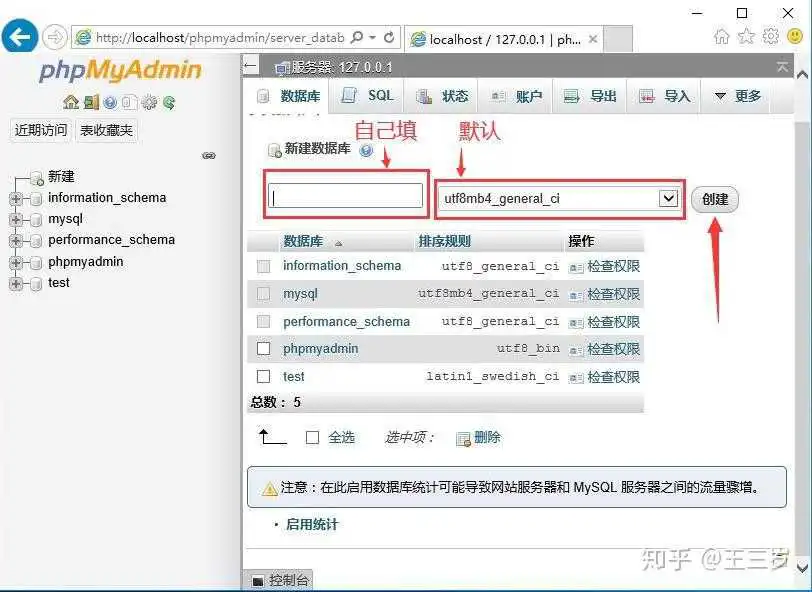
Task: Click the link chain icon in navigation panel
Action: pos(209,155)
